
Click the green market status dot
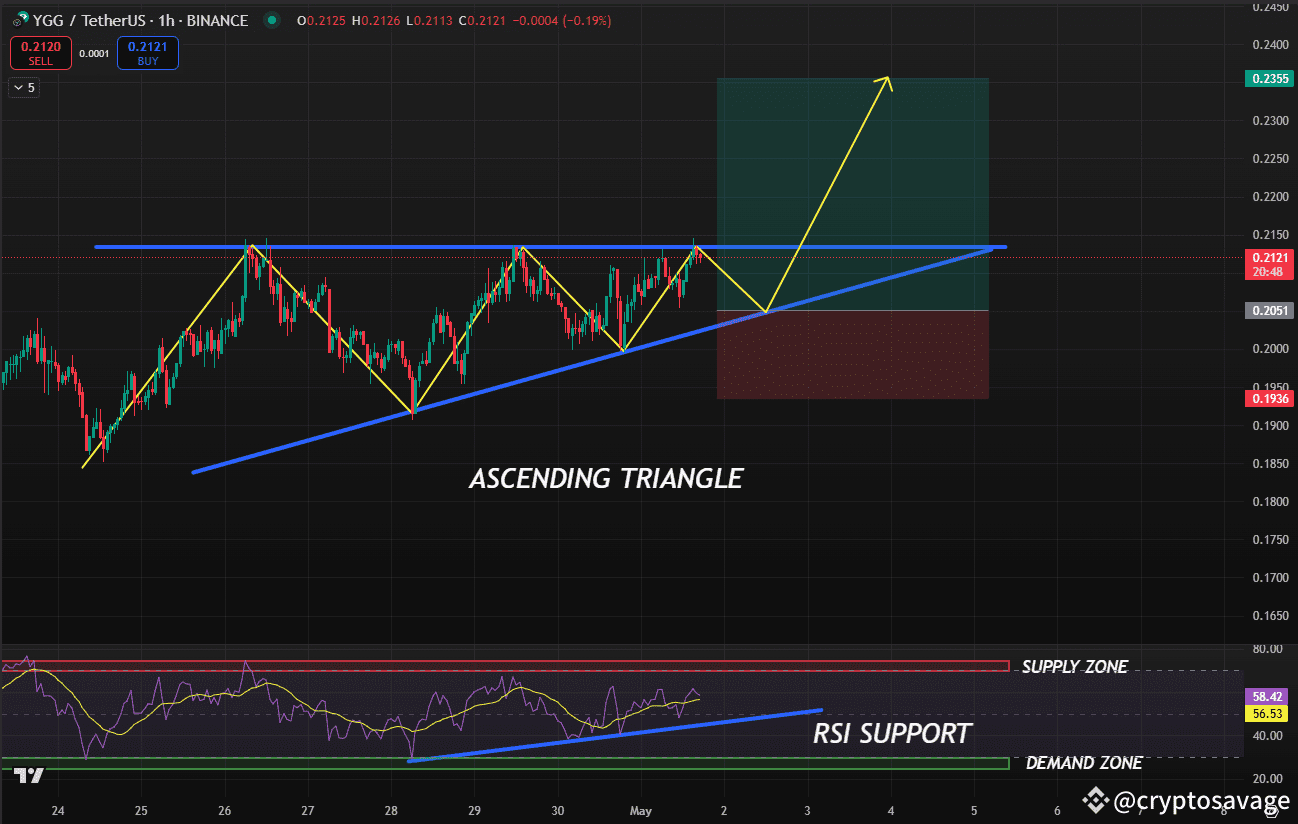click(270, 21)
